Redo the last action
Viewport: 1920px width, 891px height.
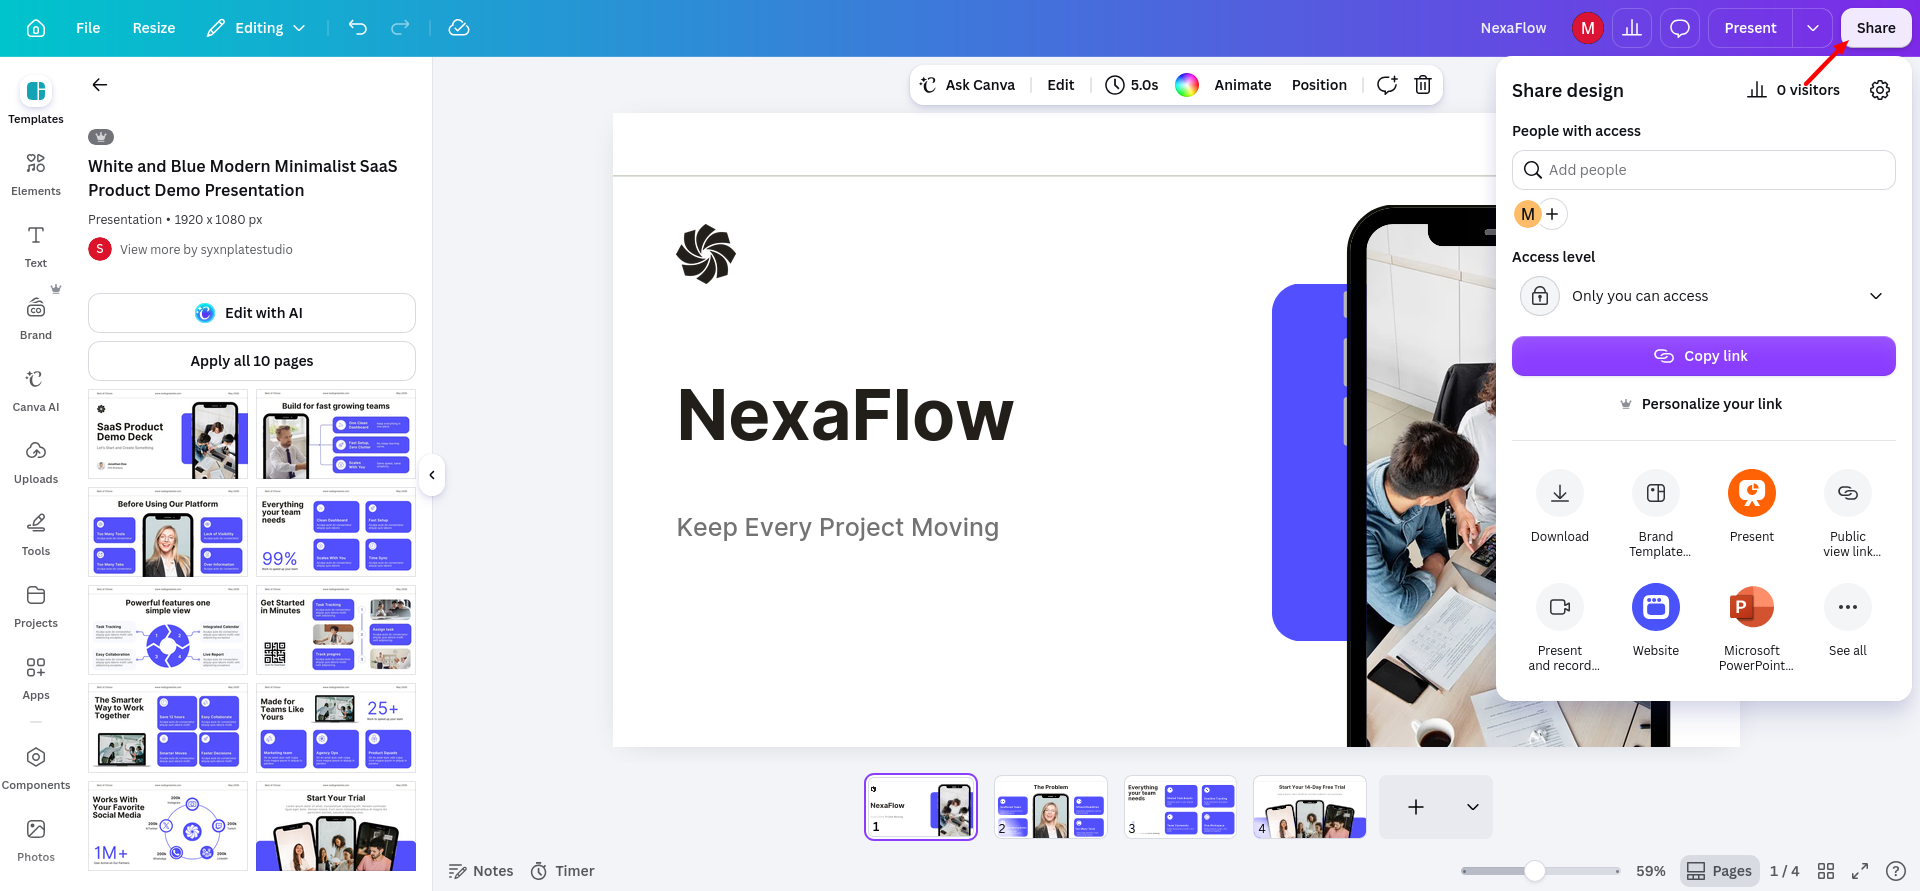(400, 28)
